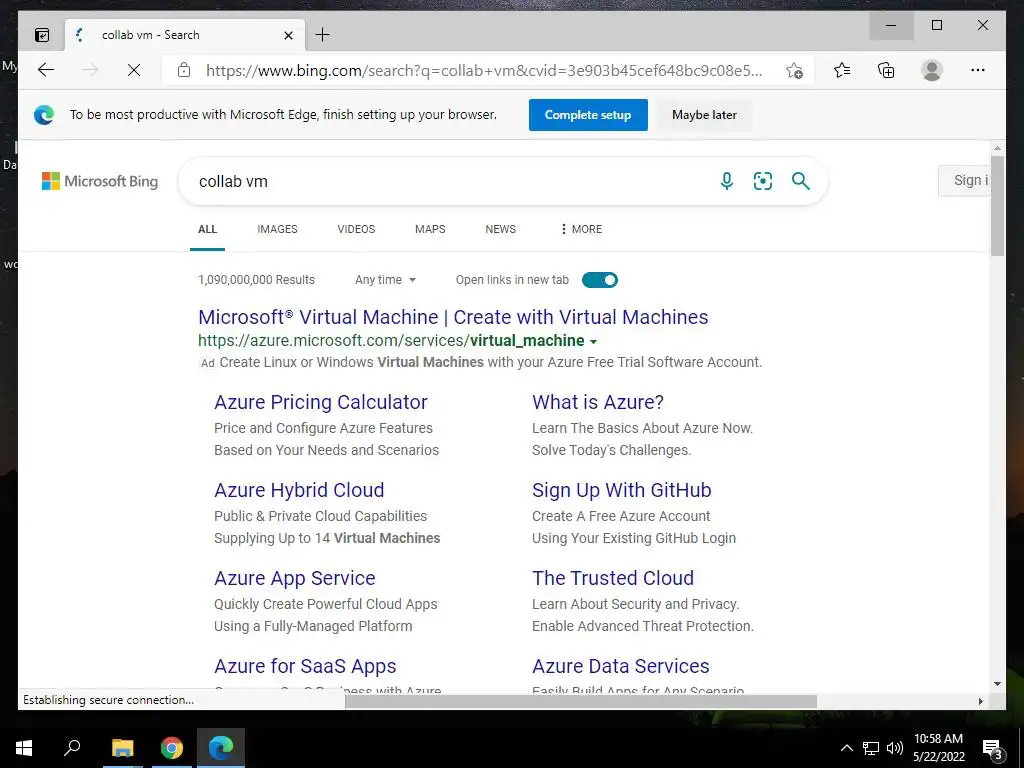The height and width of the screenshot is (768, 1024).
Task: Stop loading the page
Action: [134, 70]
